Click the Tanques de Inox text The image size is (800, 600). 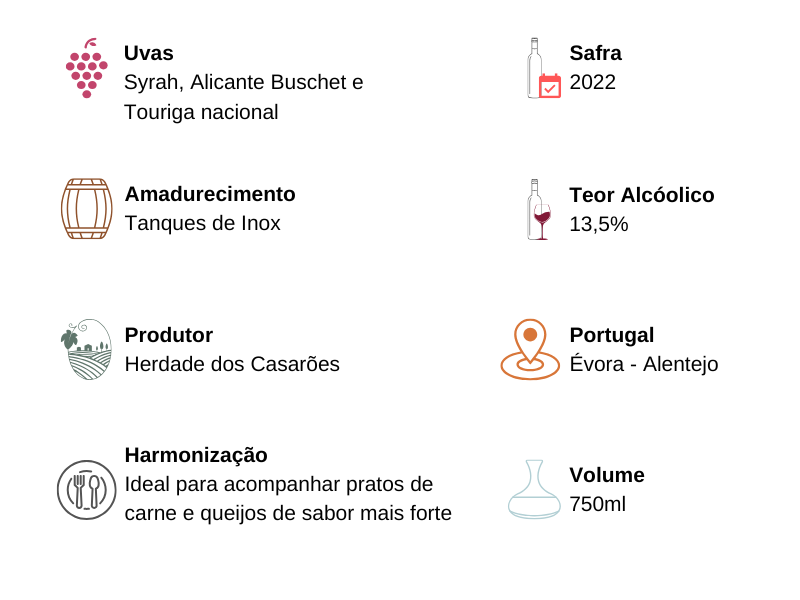pos(203,223)
